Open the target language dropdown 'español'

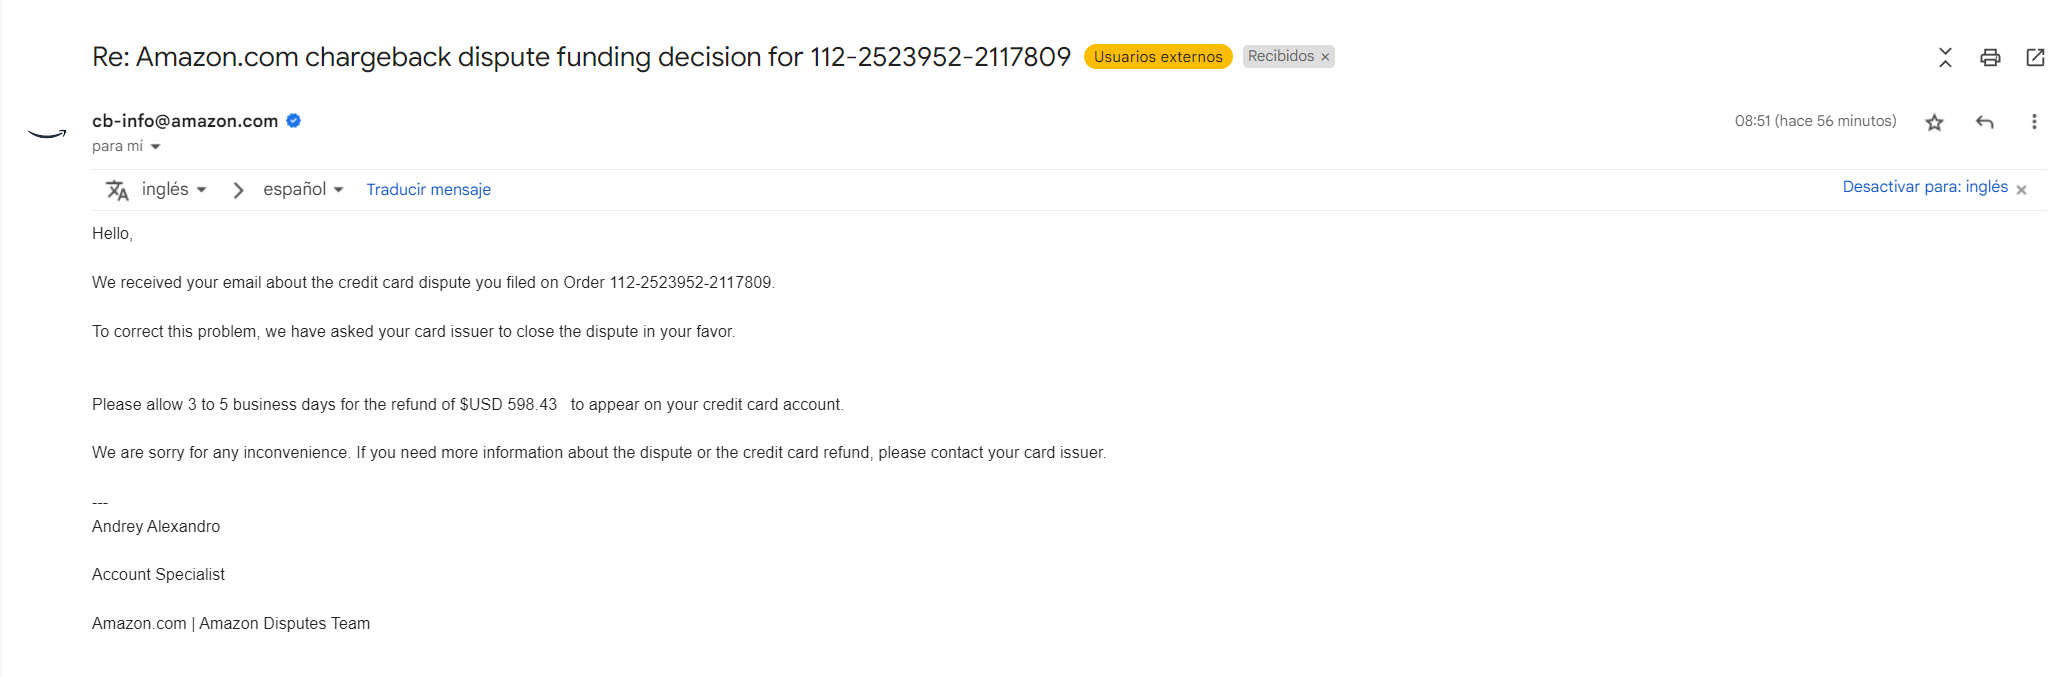pos(303,189)
